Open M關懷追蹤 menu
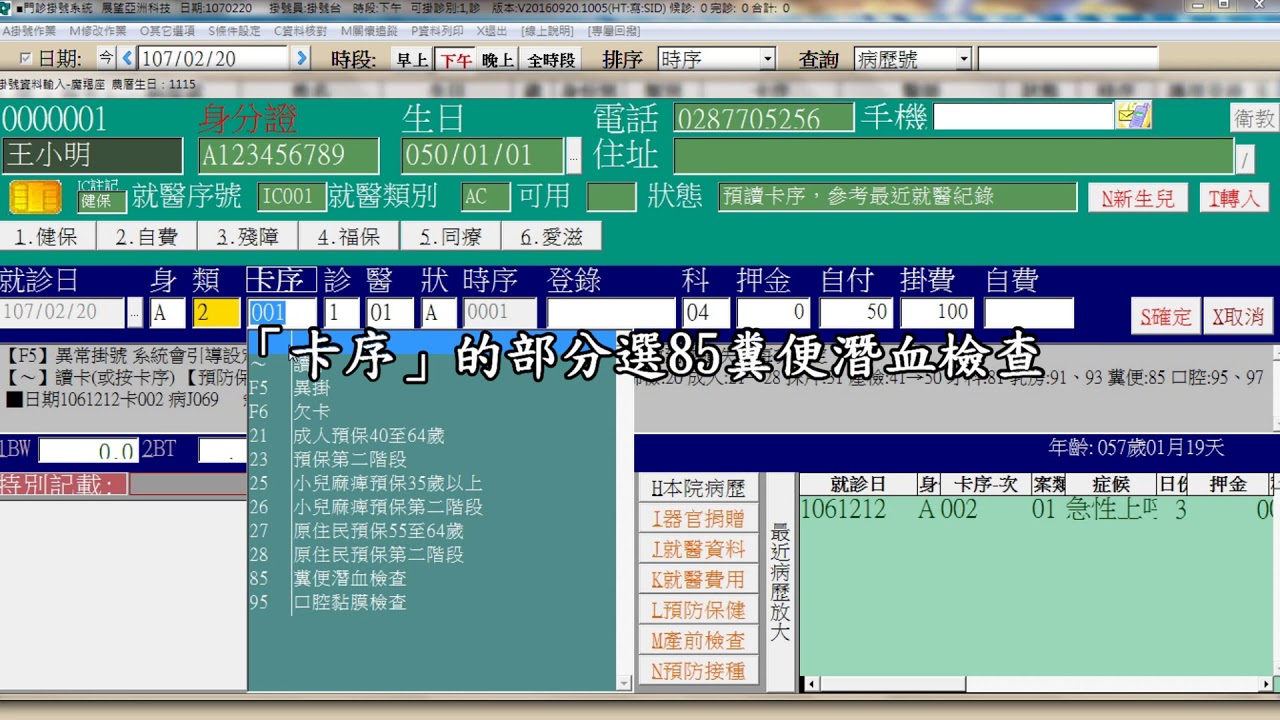The height and width of the screenshot is (720, 1280). [369, 31]
